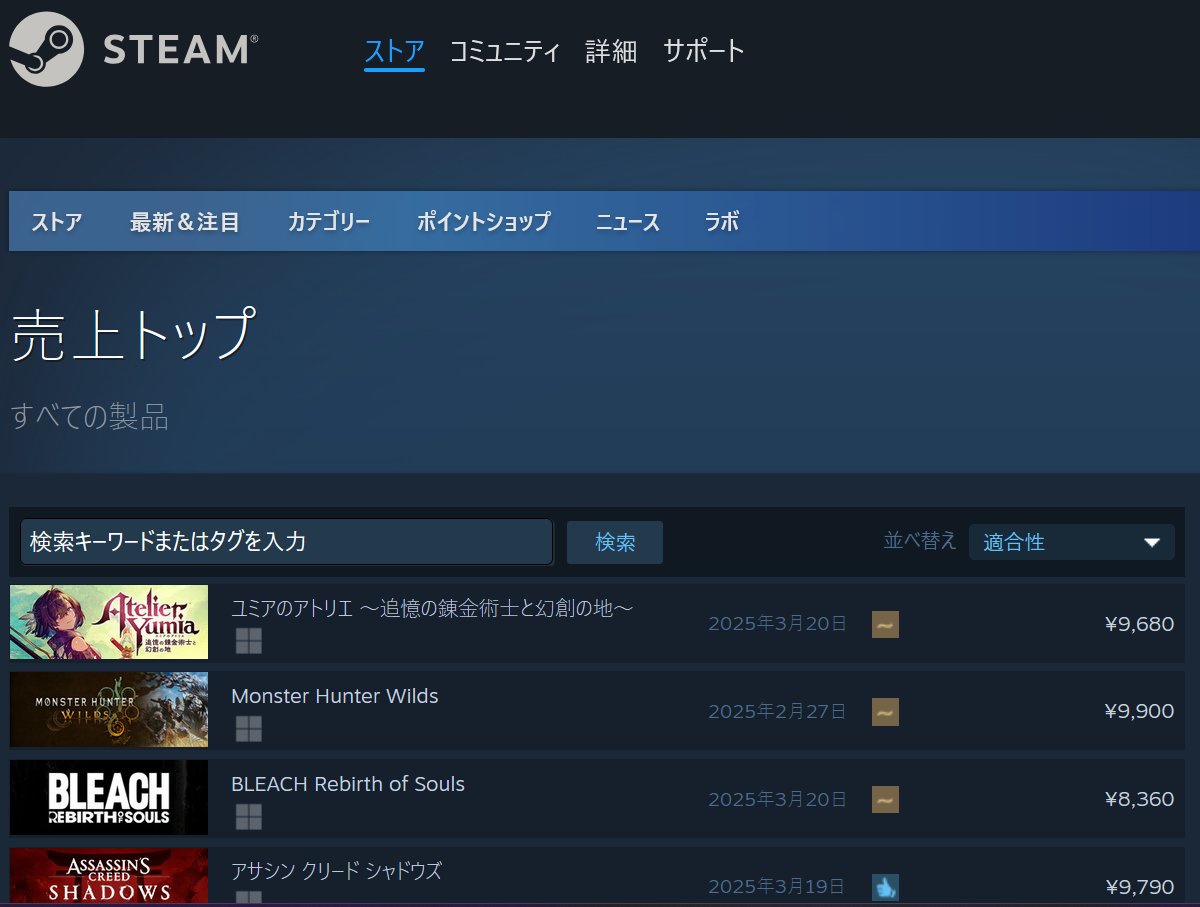Screen dimensions: 1200x907
Task: Click the ¥9,790 price
Action: pyautogui.click(x=1139, y=886)
